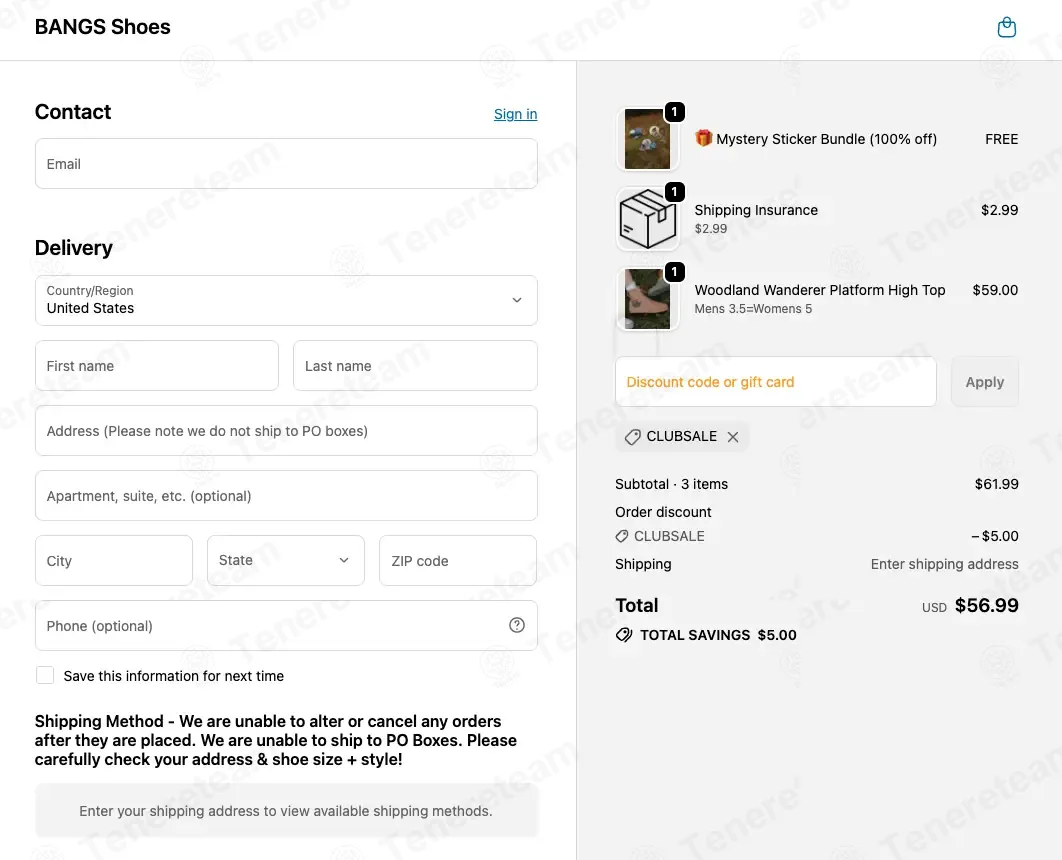The height and width of the screenshot is (860, 1062).
Task: Click the phone field help question icon
Action: point(517,625)
